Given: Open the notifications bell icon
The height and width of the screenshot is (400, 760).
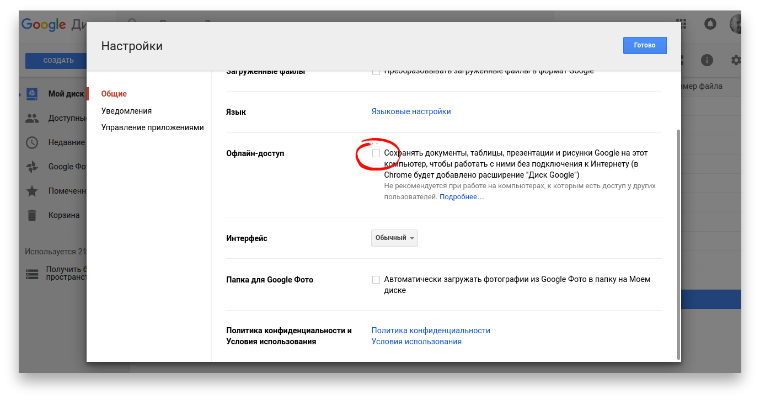Looking at the screenshot, I should 710,24.
